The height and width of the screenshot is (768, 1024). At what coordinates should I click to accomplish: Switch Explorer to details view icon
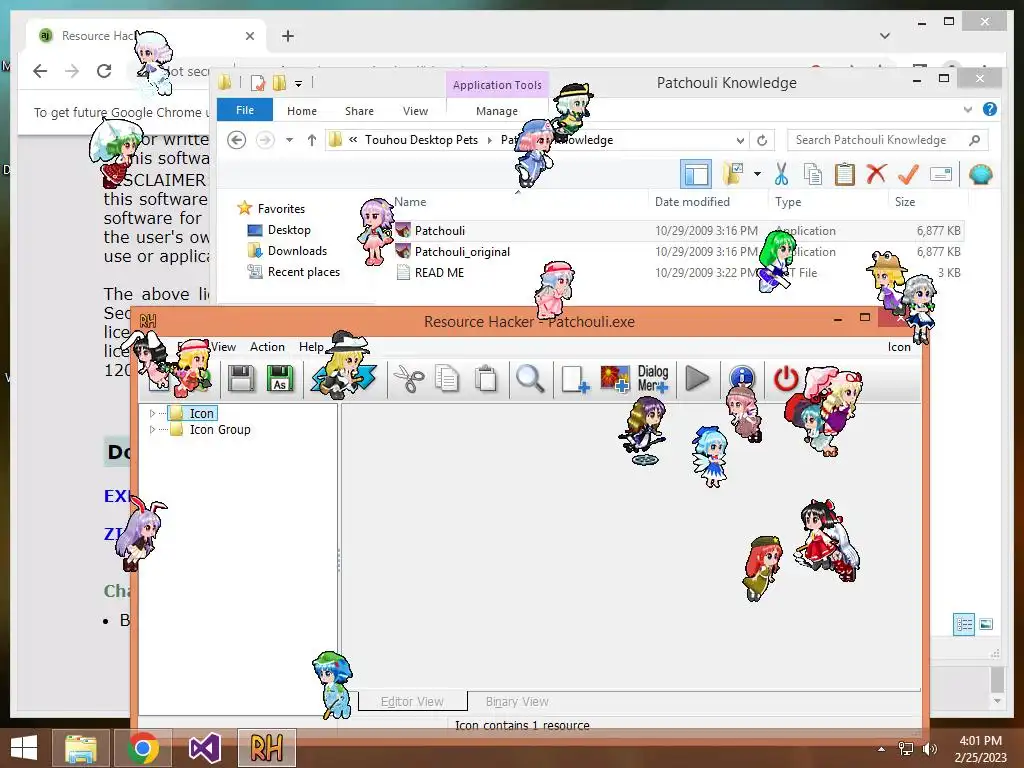coord(964,624)
